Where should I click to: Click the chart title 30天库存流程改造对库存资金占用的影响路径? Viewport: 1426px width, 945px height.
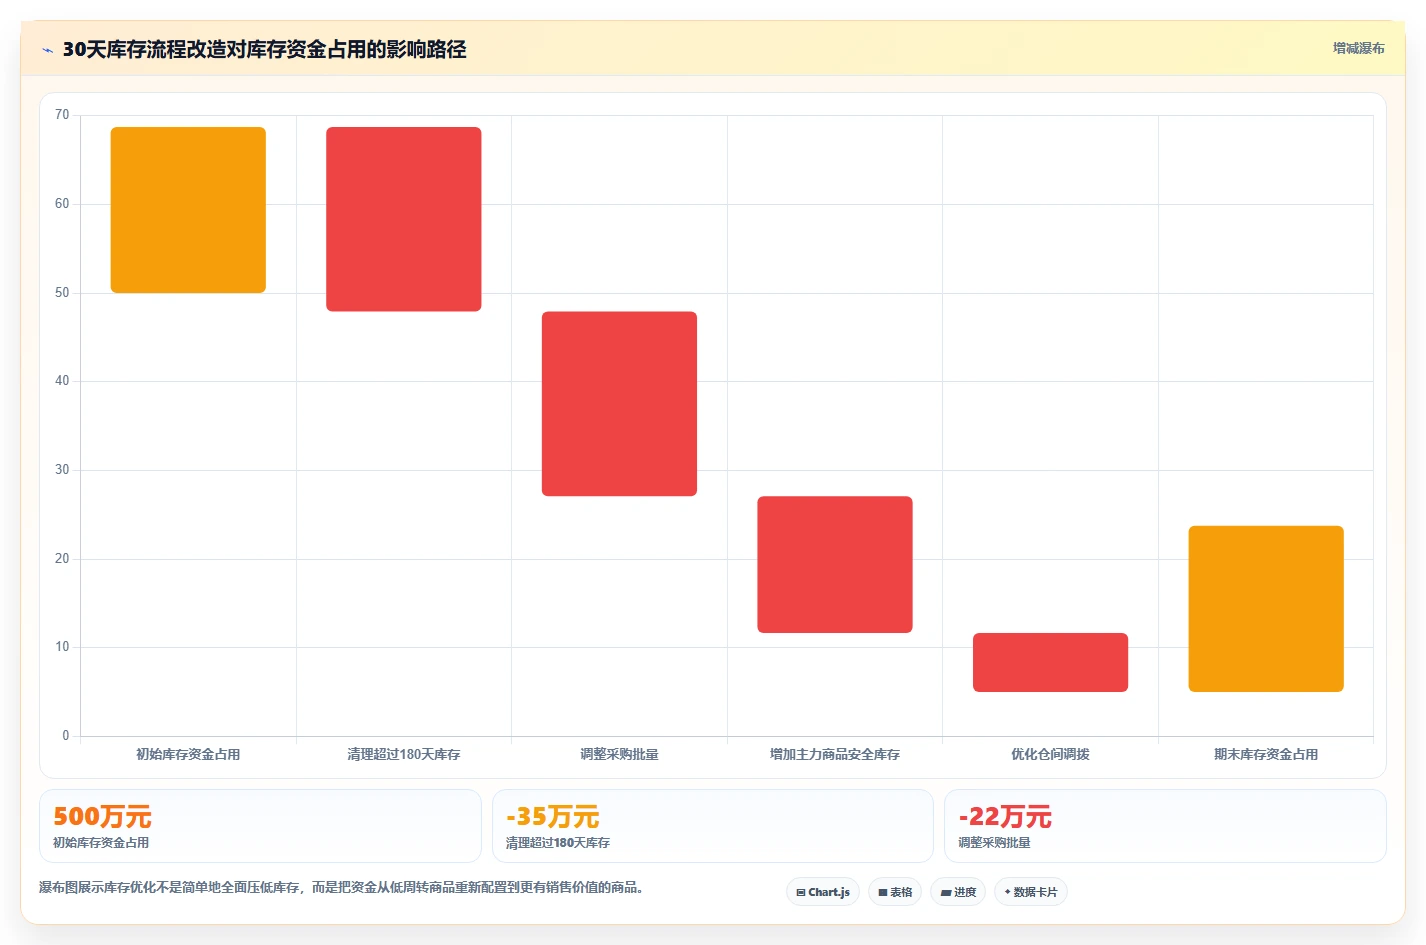(x=265, y=50)
